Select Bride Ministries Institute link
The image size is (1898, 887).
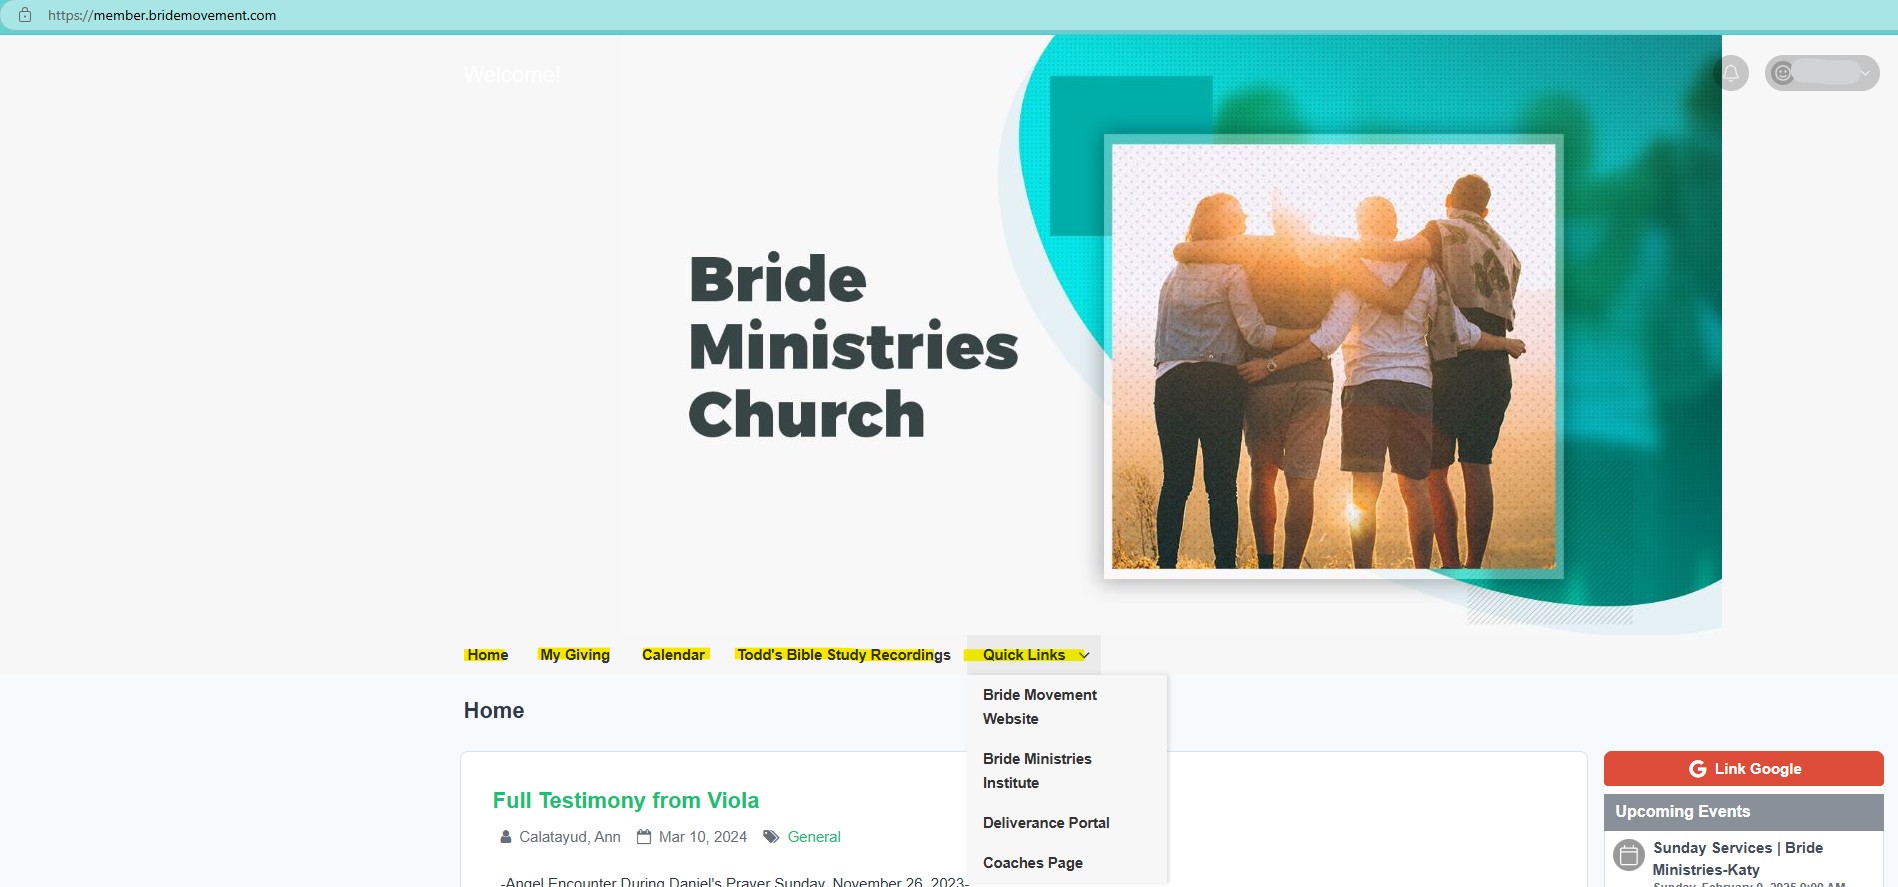1037,771
